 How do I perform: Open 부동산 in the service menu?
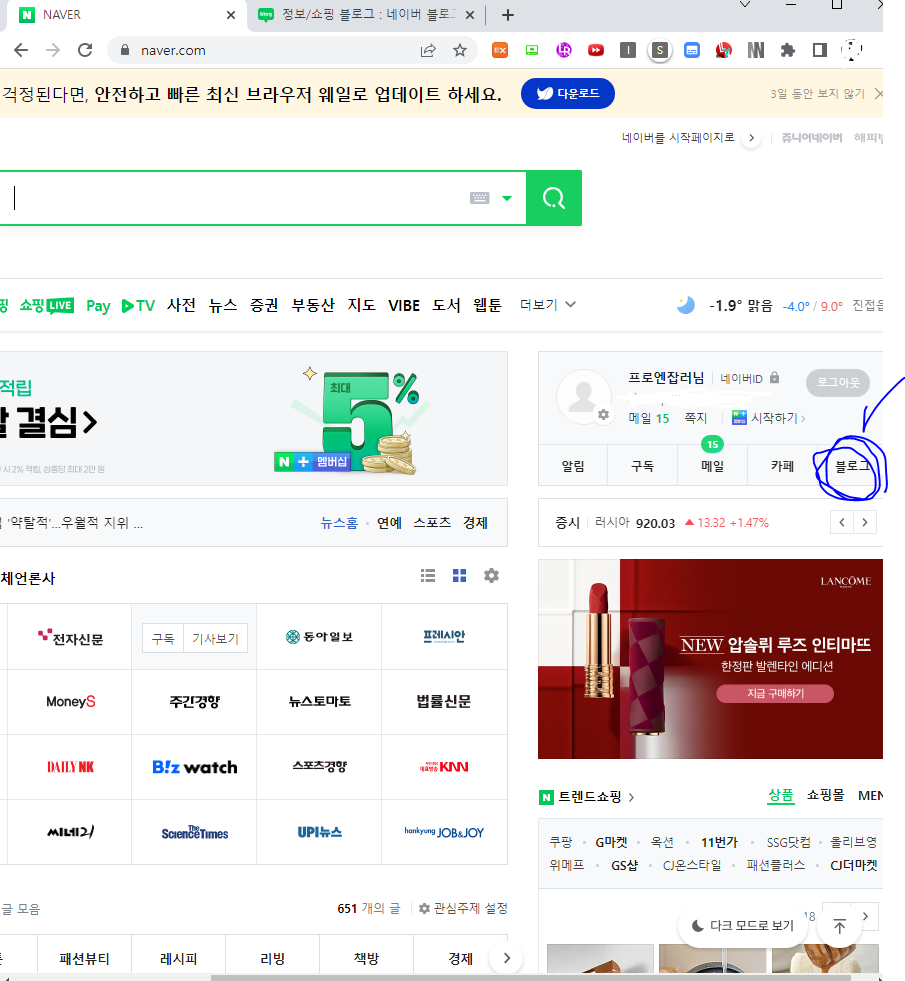(313, 305)
